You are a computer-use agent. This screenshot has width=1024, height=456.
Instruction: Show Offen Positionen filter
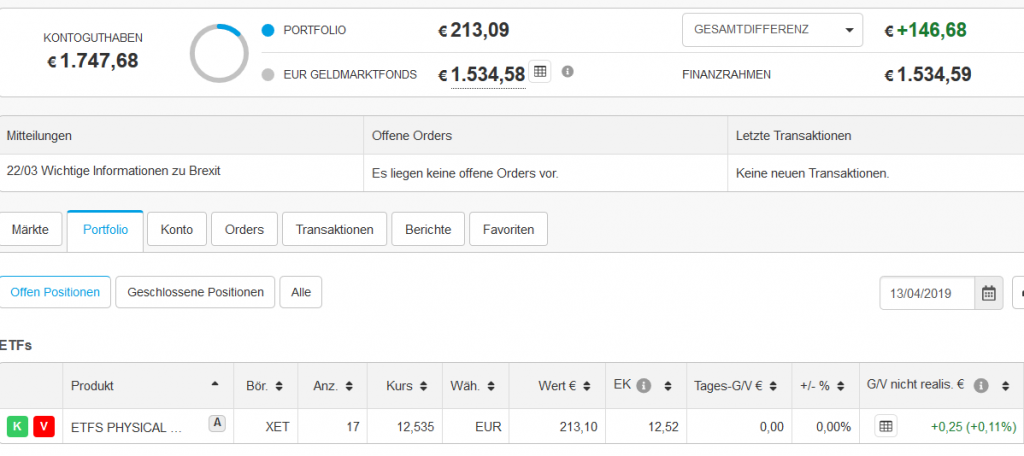click(55, 292)
